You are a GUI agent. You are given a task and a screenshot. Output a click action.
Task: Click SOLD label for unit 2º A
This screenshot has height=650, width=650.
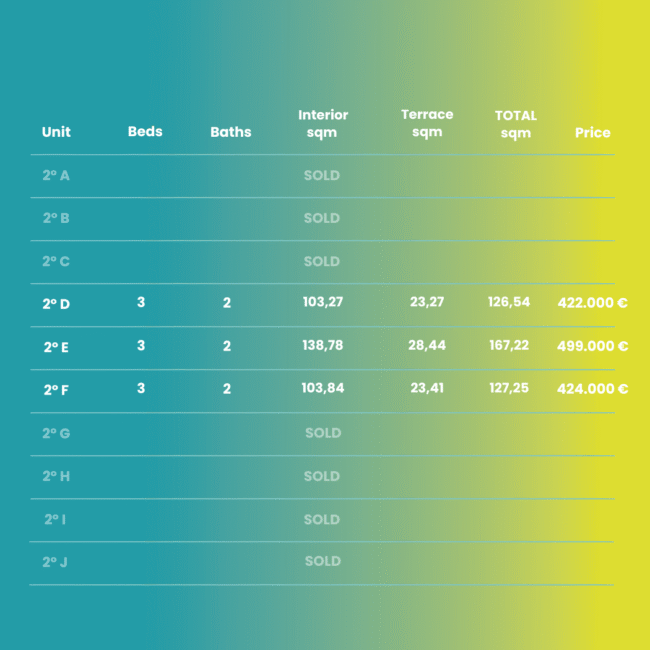click(x=322, y=175)
